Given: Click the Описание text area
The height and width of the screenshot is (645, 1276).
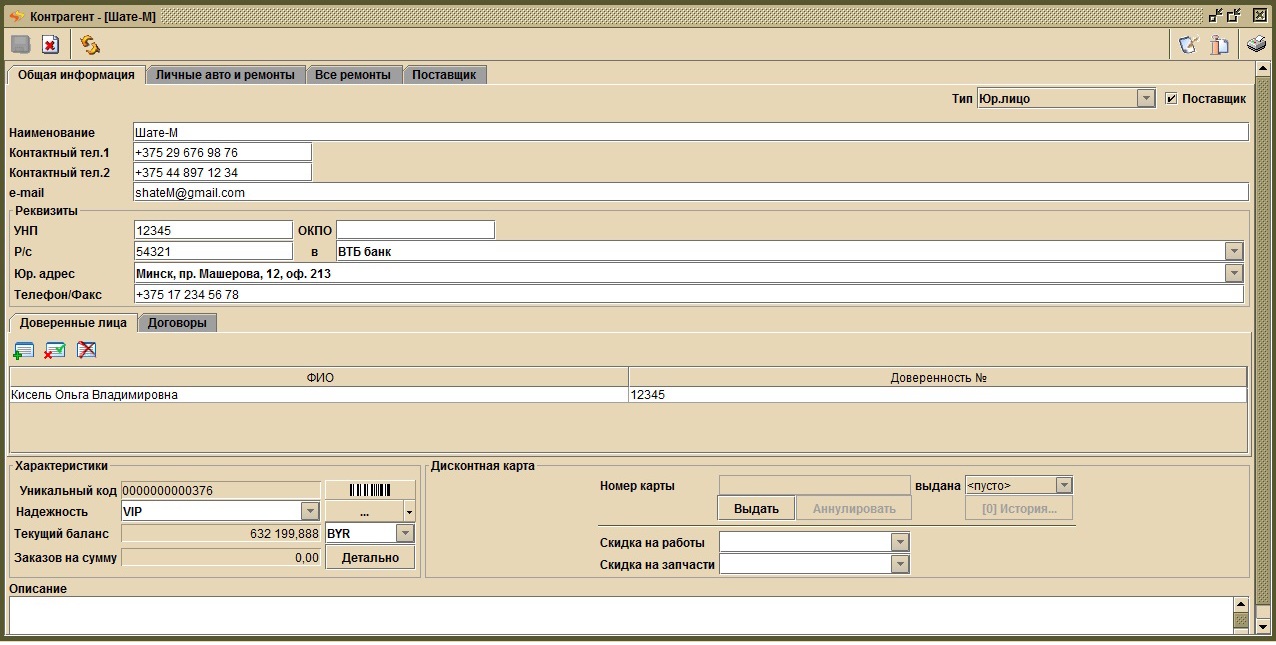Looking at the screenshot, I should coord(620,614).
